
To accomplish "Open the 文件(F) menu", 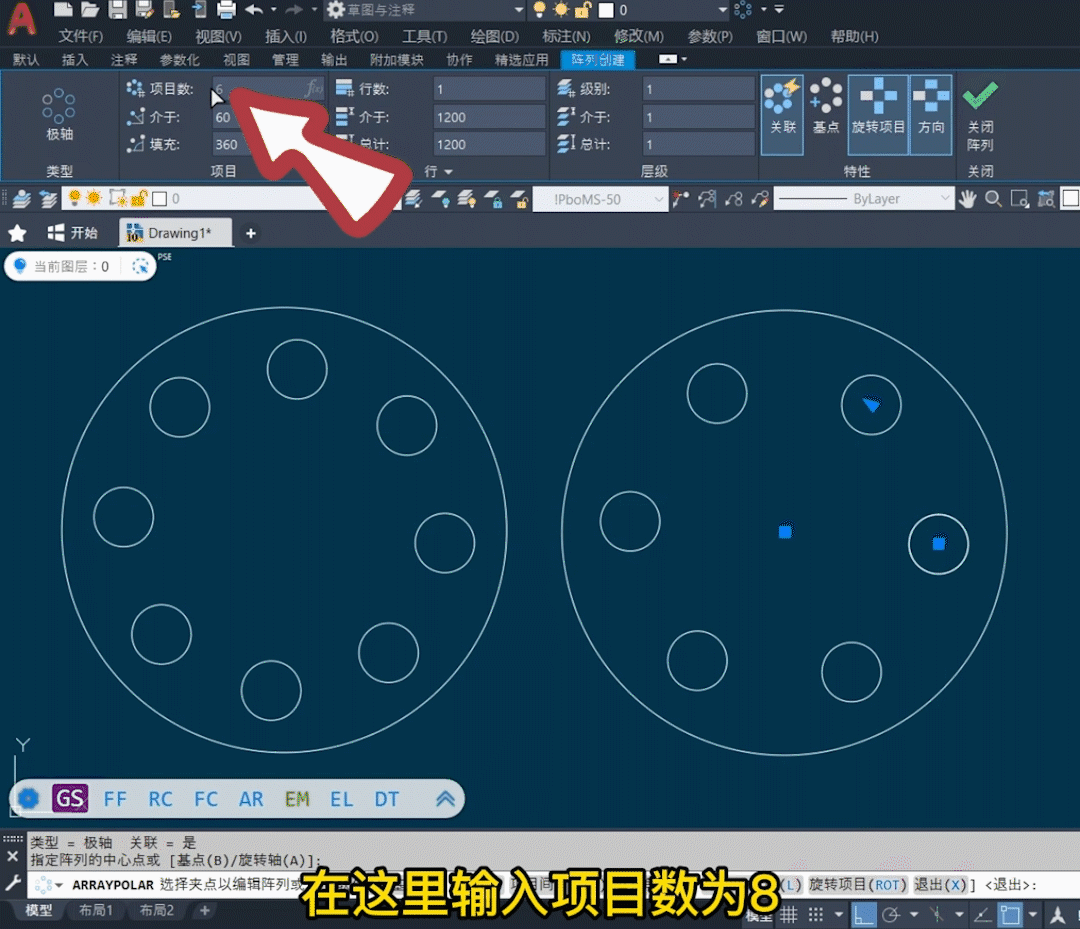I will 81,36.
